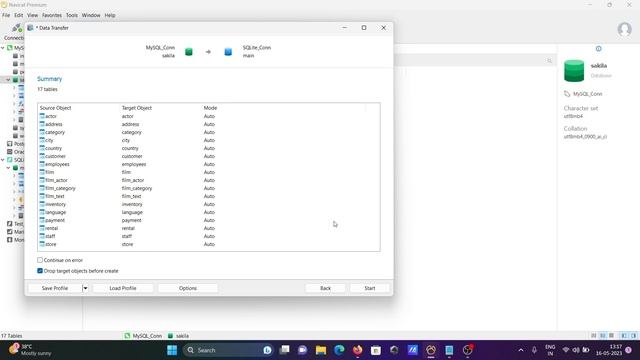Select the source table 'rental'
Viewport: 640px width, 360px height.
(x=51, y=228)
